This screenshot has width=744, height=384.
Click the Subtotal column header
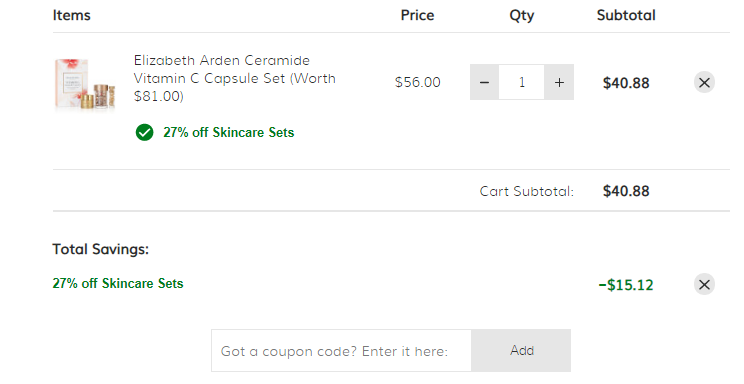[626, 15]
